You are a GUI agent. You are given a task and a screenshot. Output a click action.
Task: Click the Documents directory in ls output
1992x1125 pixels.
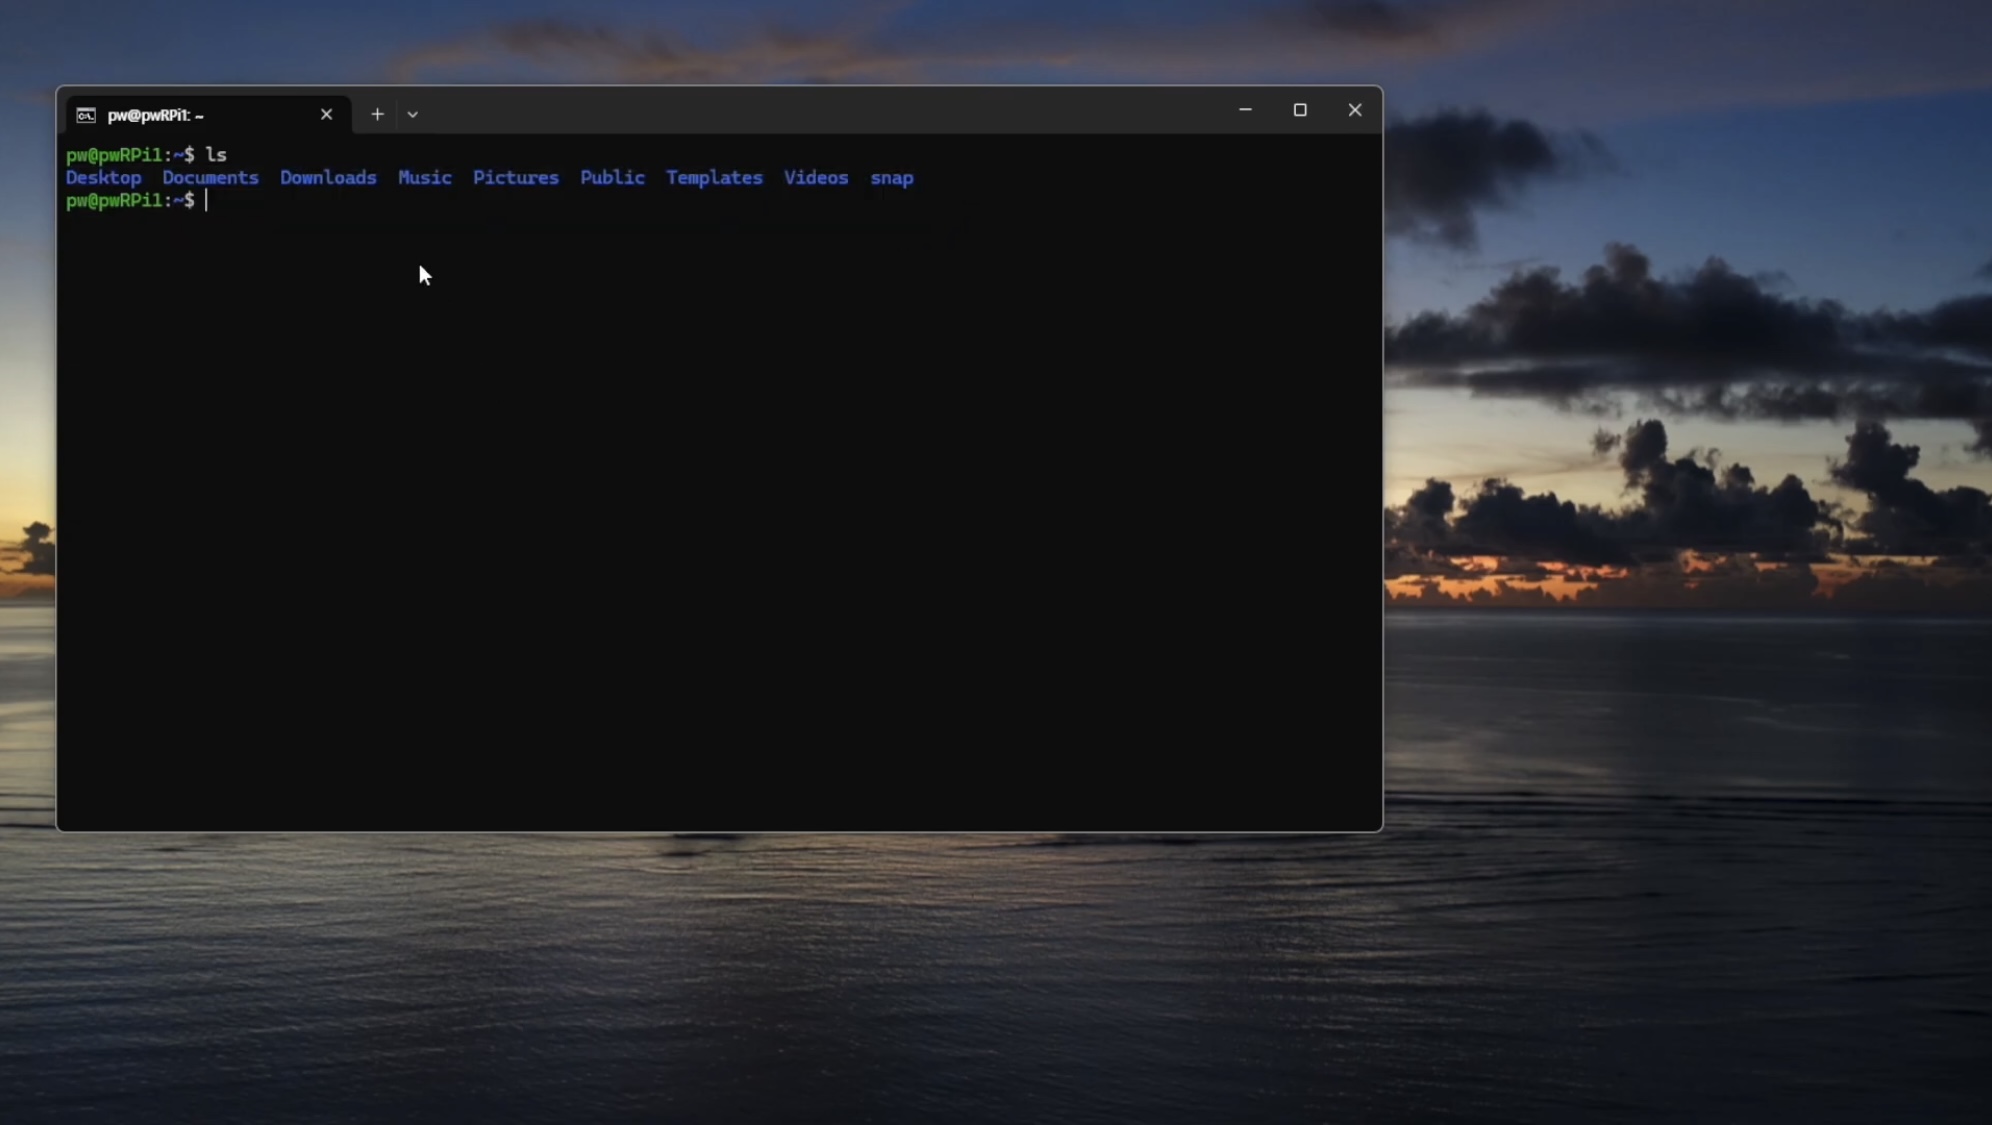coord(210,178)
